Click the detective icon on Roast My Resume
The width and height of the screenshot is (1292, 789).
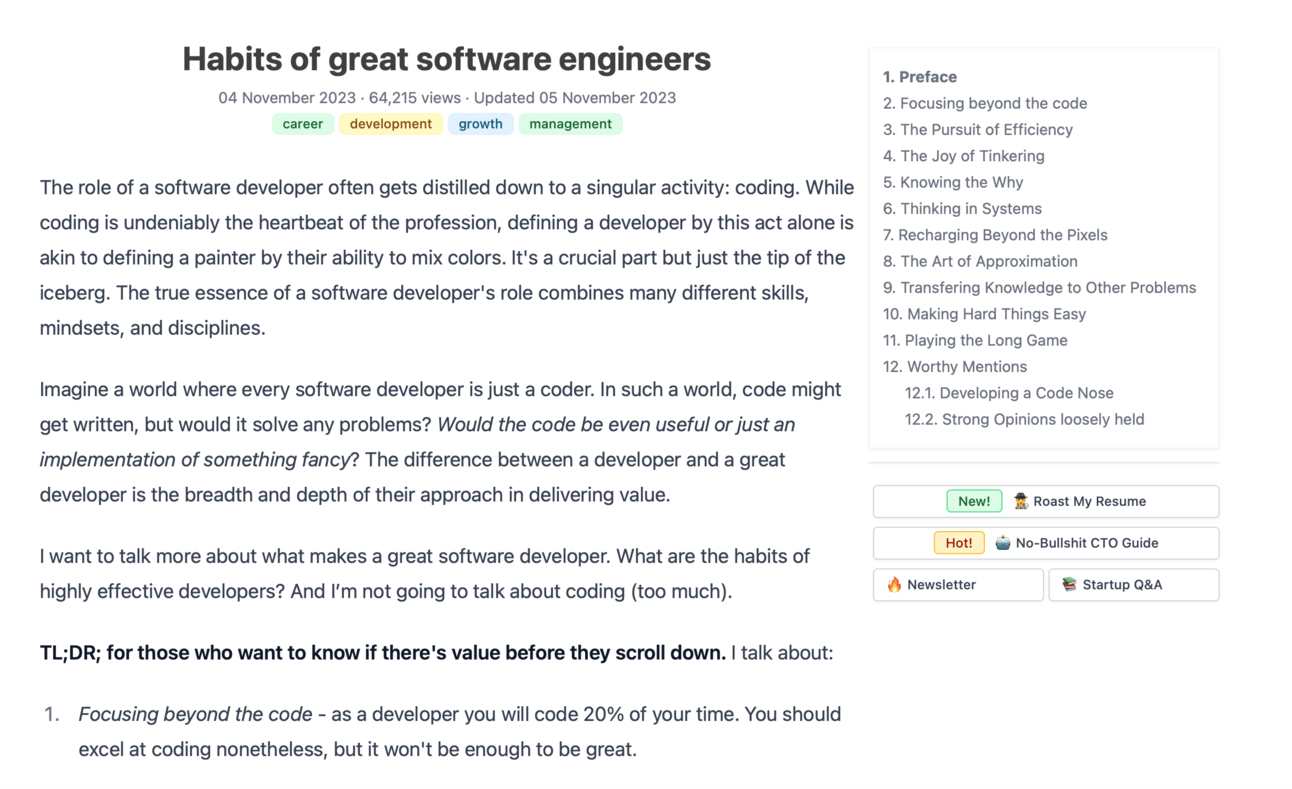pos(1021,502)
